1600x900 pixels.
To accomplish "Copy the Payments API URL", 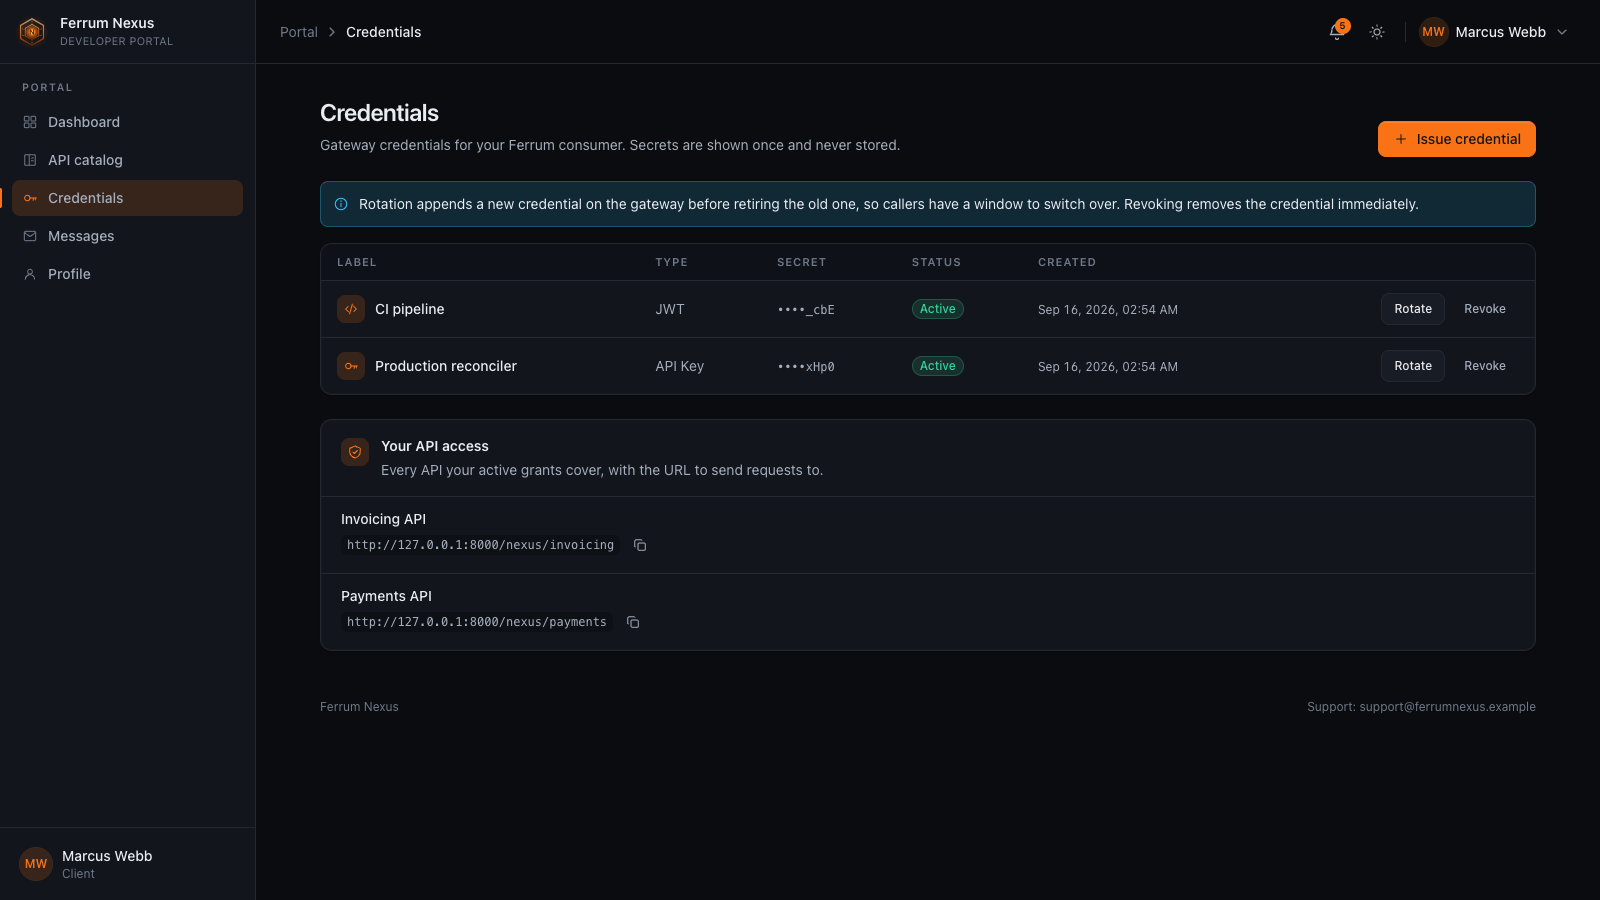I will click(633, 622).
